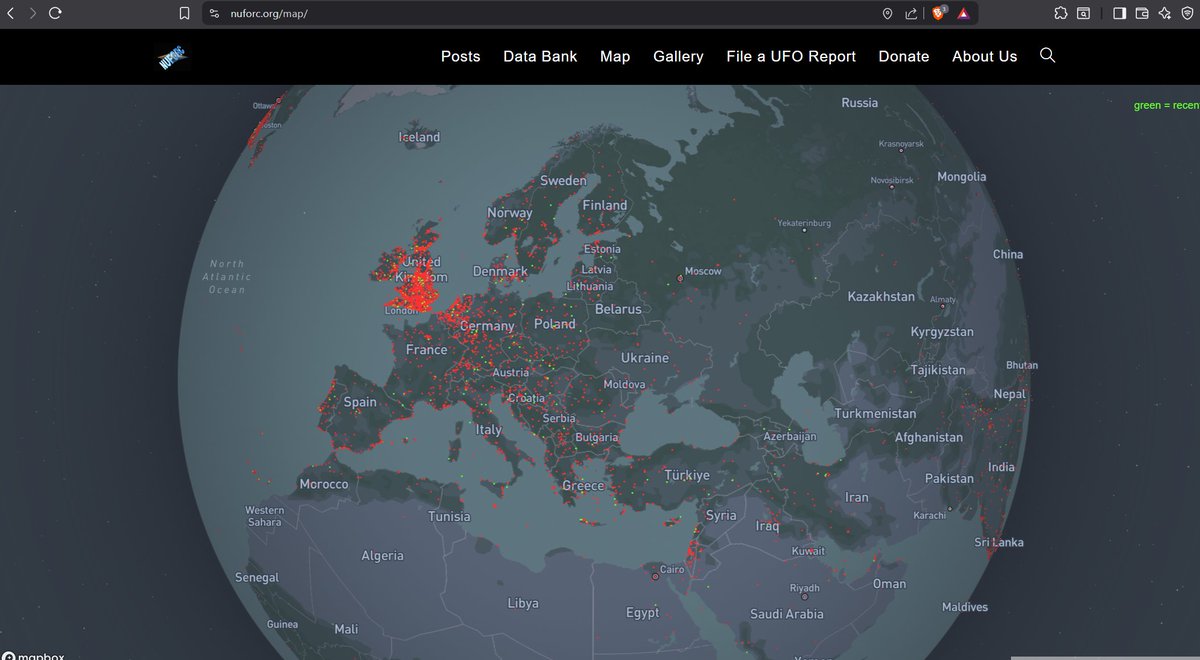Viewport: 1200px width, 660px height.
Task: Click the Türkiye label on the map
Action: pos(687,475)
